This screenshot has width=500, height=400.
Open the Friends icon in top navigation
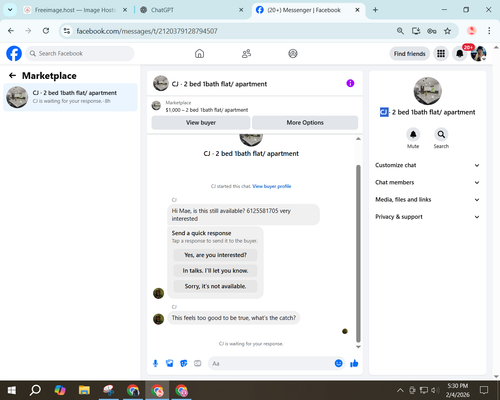point(246,53)
